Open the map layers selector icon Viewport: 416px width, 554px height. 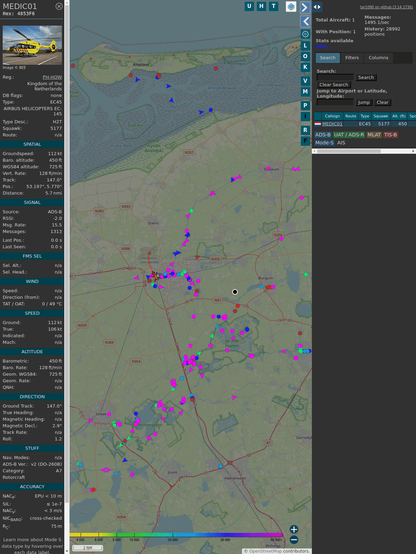[291, 7]
